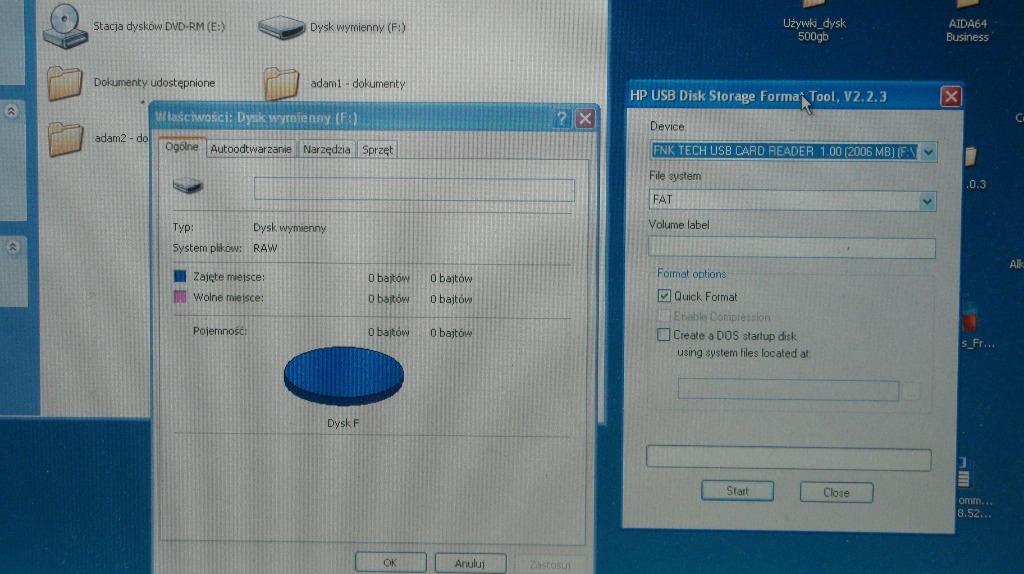Image resolution: width=1024 pixels, height=574 pixels.
Task: Click the 'Dysk F' label under pie chart
Action: pyautogui.click(x=343, y=423)
